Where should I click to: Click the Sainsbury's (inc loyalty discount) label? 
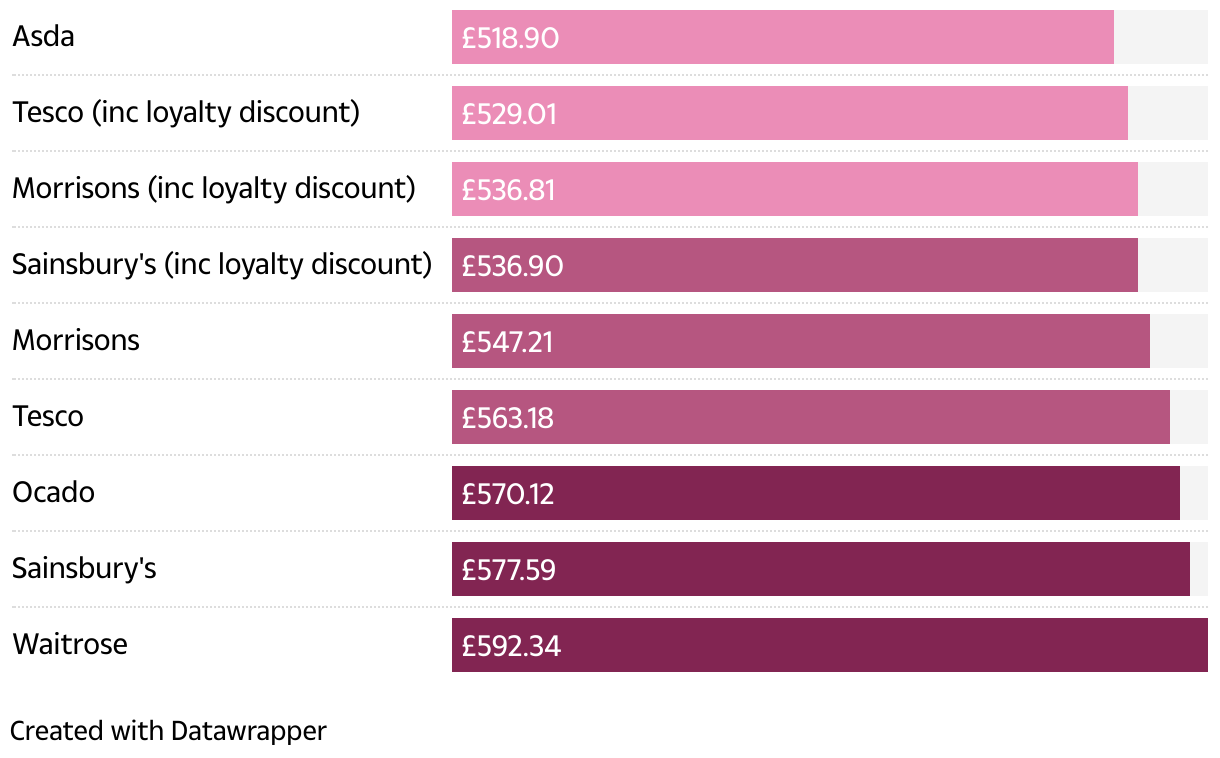(x=222, y=264)
